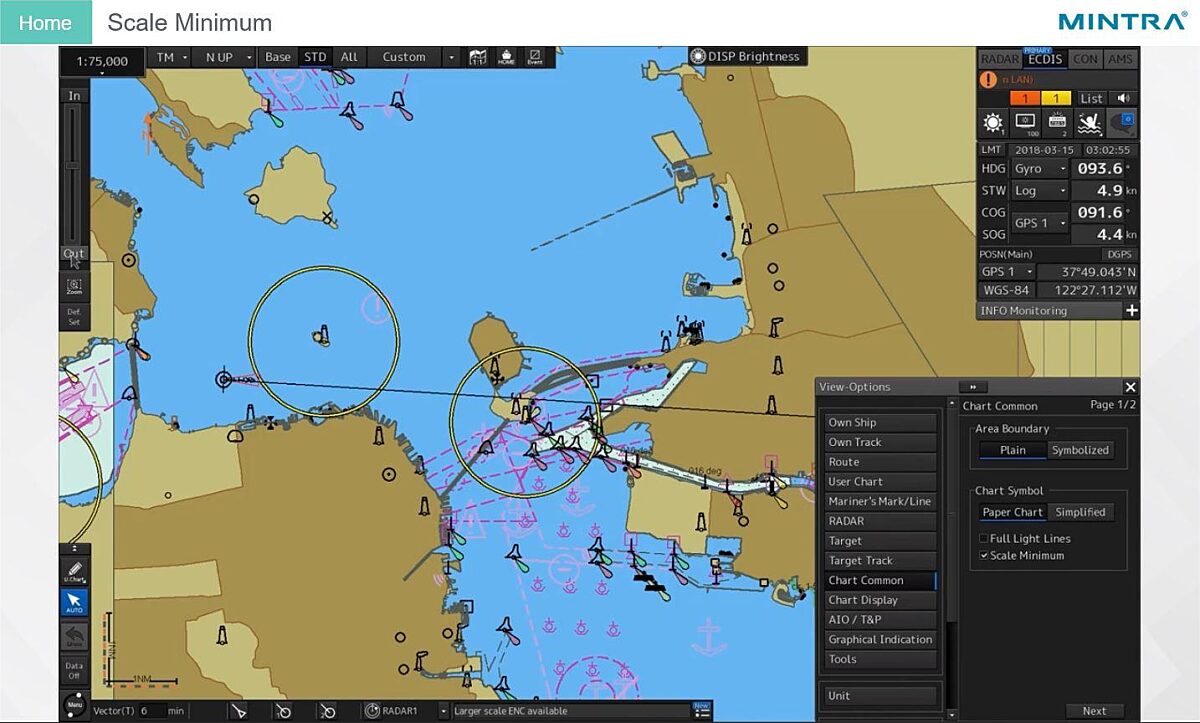Switch Area Boundary to Symbolized
This screenshot has width=1200, height=723.
point(1080,450)
